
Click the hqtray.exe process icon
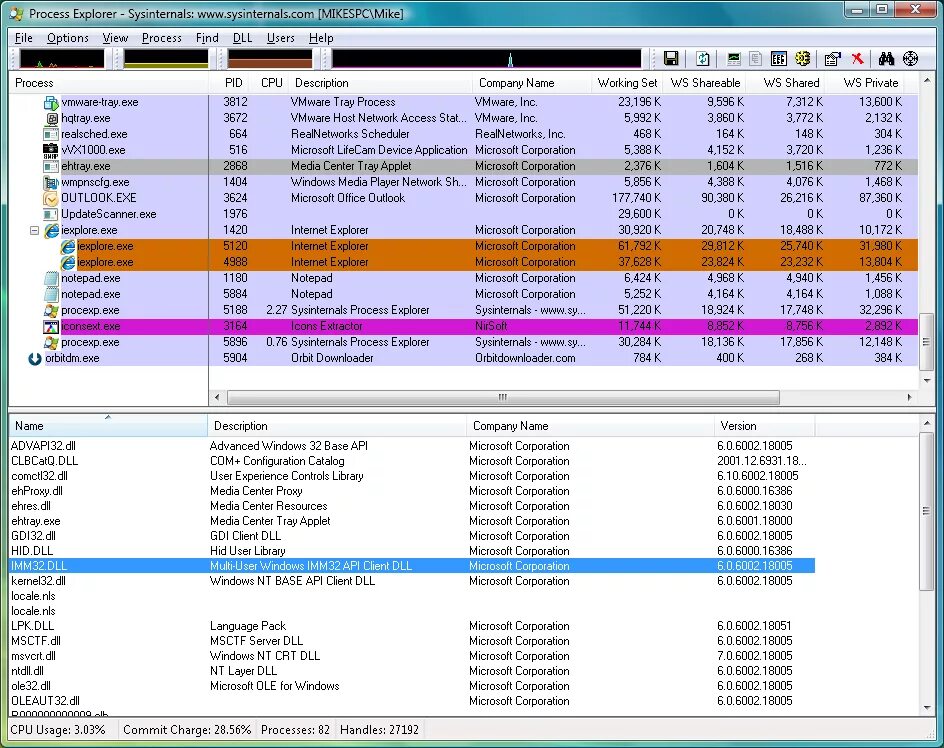pyautogui.click(x=52, y=118)
